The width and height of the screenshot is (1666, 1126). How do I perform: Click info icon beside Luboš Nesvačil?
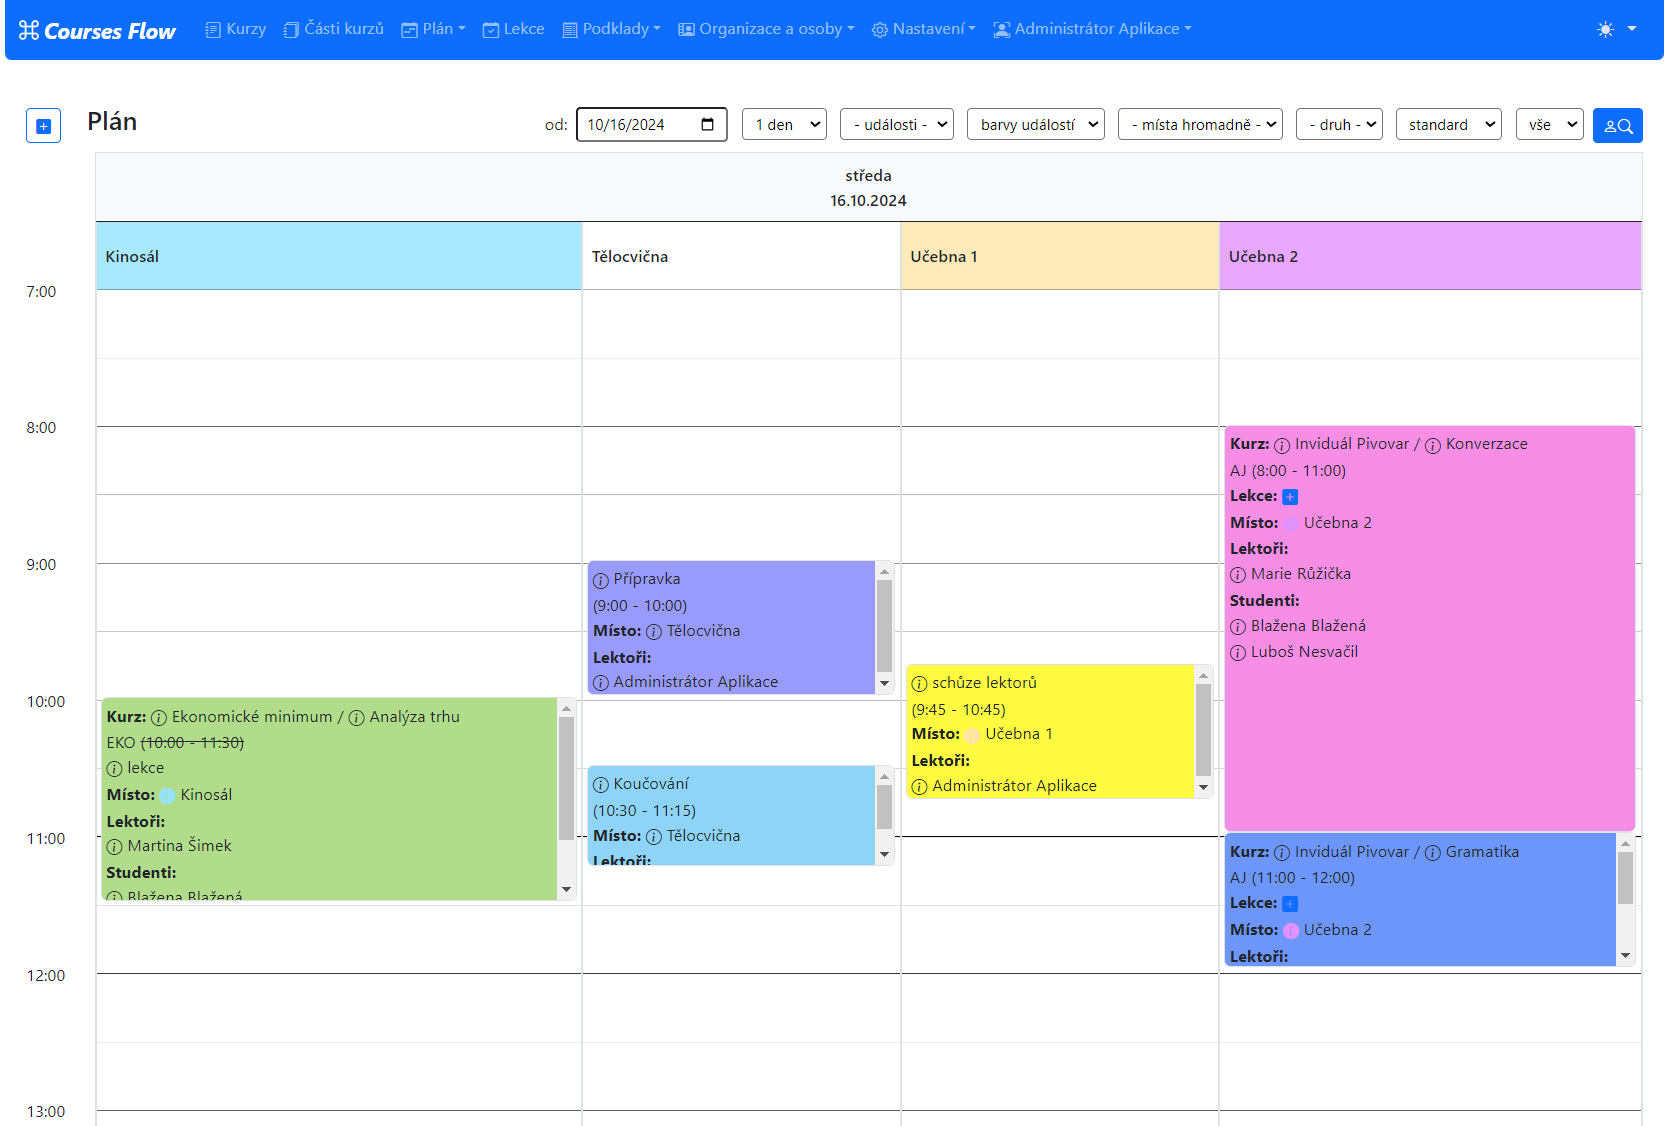coord(1238,653)
